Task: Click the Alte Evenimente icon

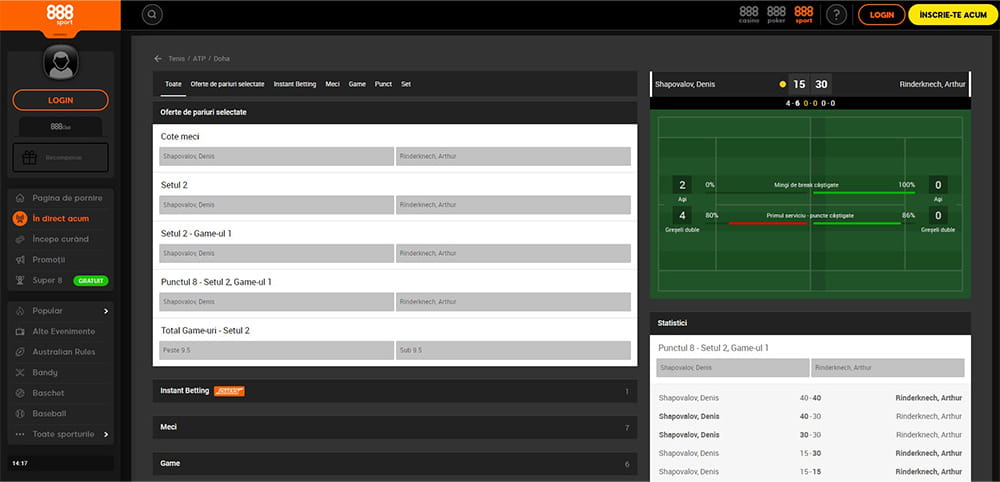Action: coord(20,332)
